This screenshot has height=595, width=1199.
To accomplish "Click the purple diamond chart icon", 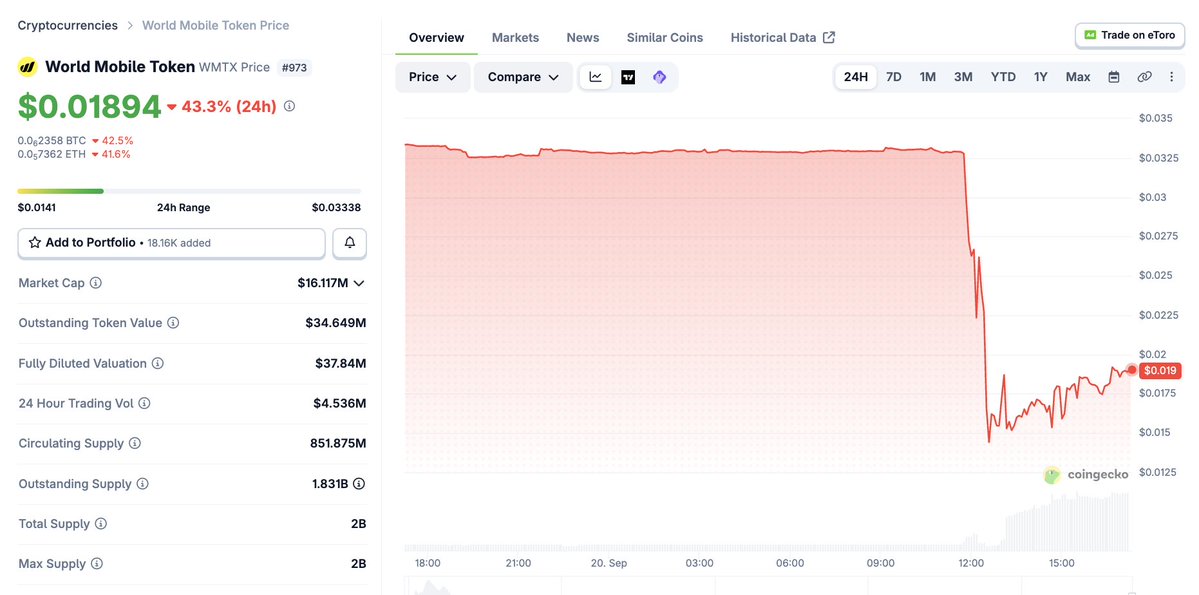I will [660, 77].
